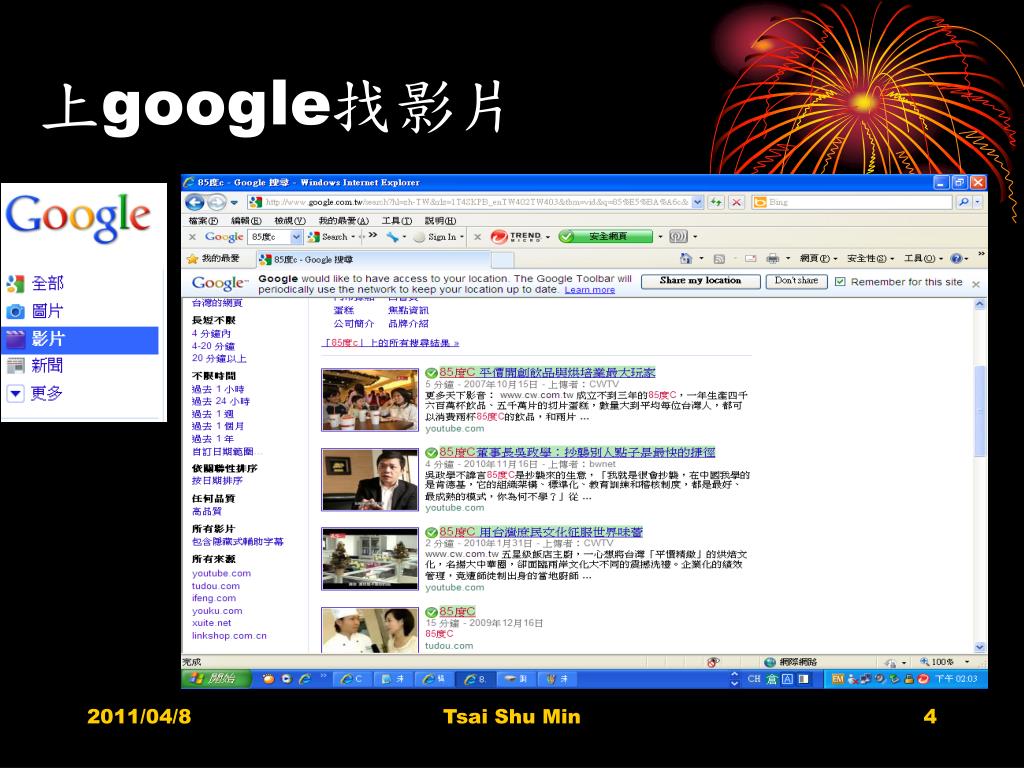This screenshot has height=768, width=1024.
Task: Click the Don't share button
Action: click(x=797, y=281)
